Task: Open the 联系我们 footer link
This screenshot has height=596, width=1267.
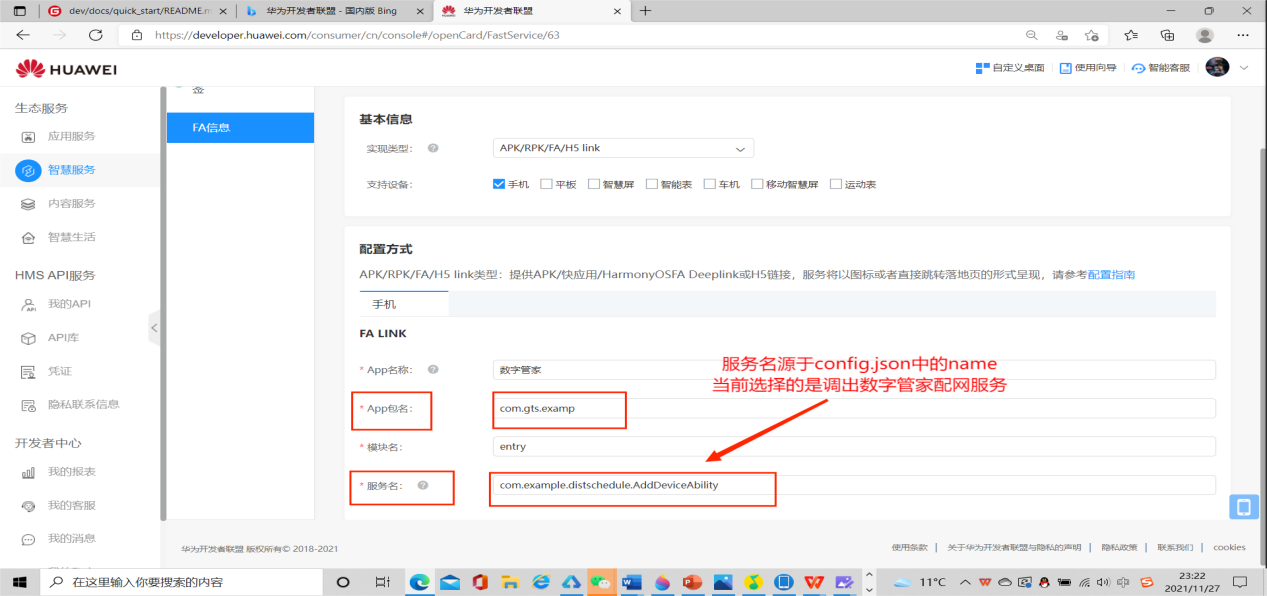Action: 1175,548
